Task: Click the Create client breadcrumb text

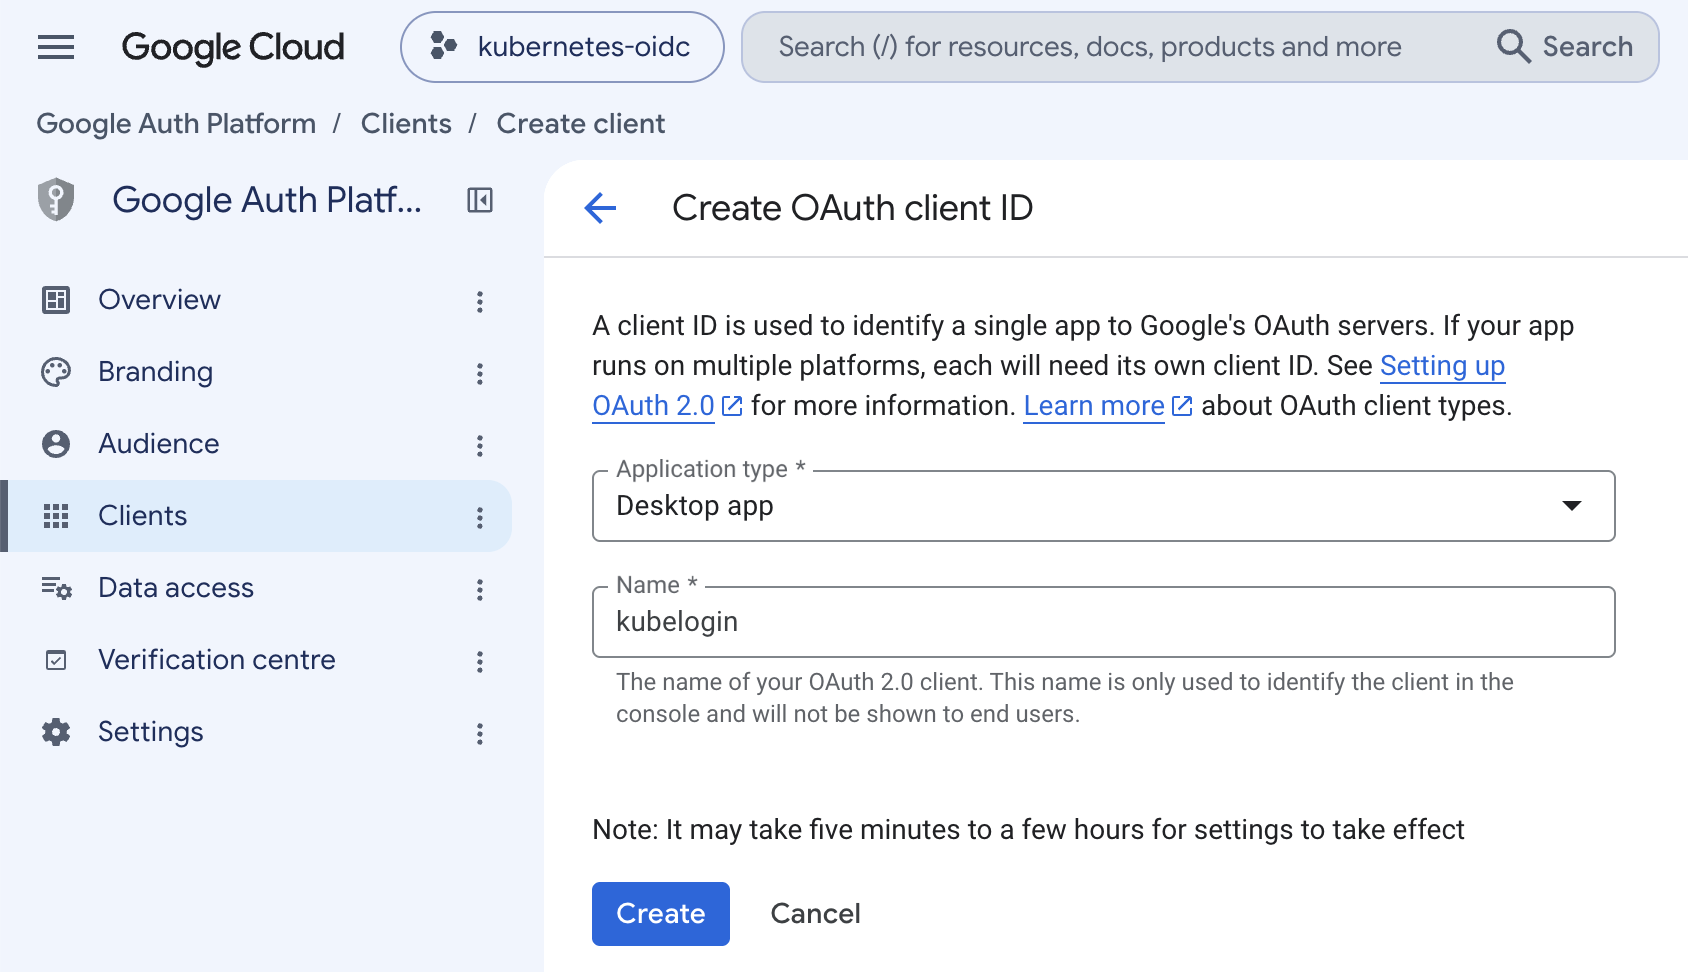Action: click(x=581, y=124)
